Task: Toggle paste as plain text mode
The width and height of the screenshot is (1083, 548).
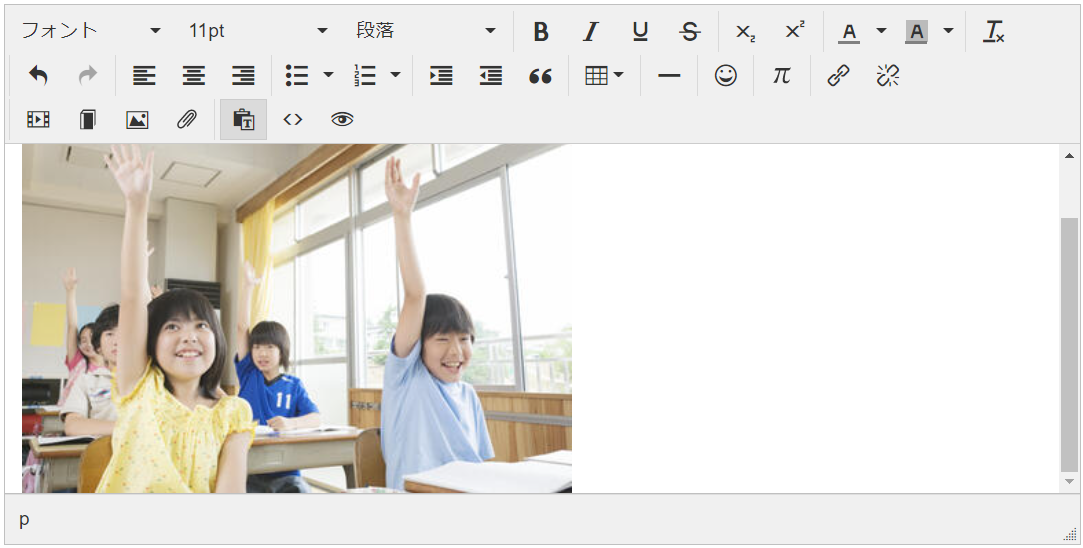Action: click(243, 120)
